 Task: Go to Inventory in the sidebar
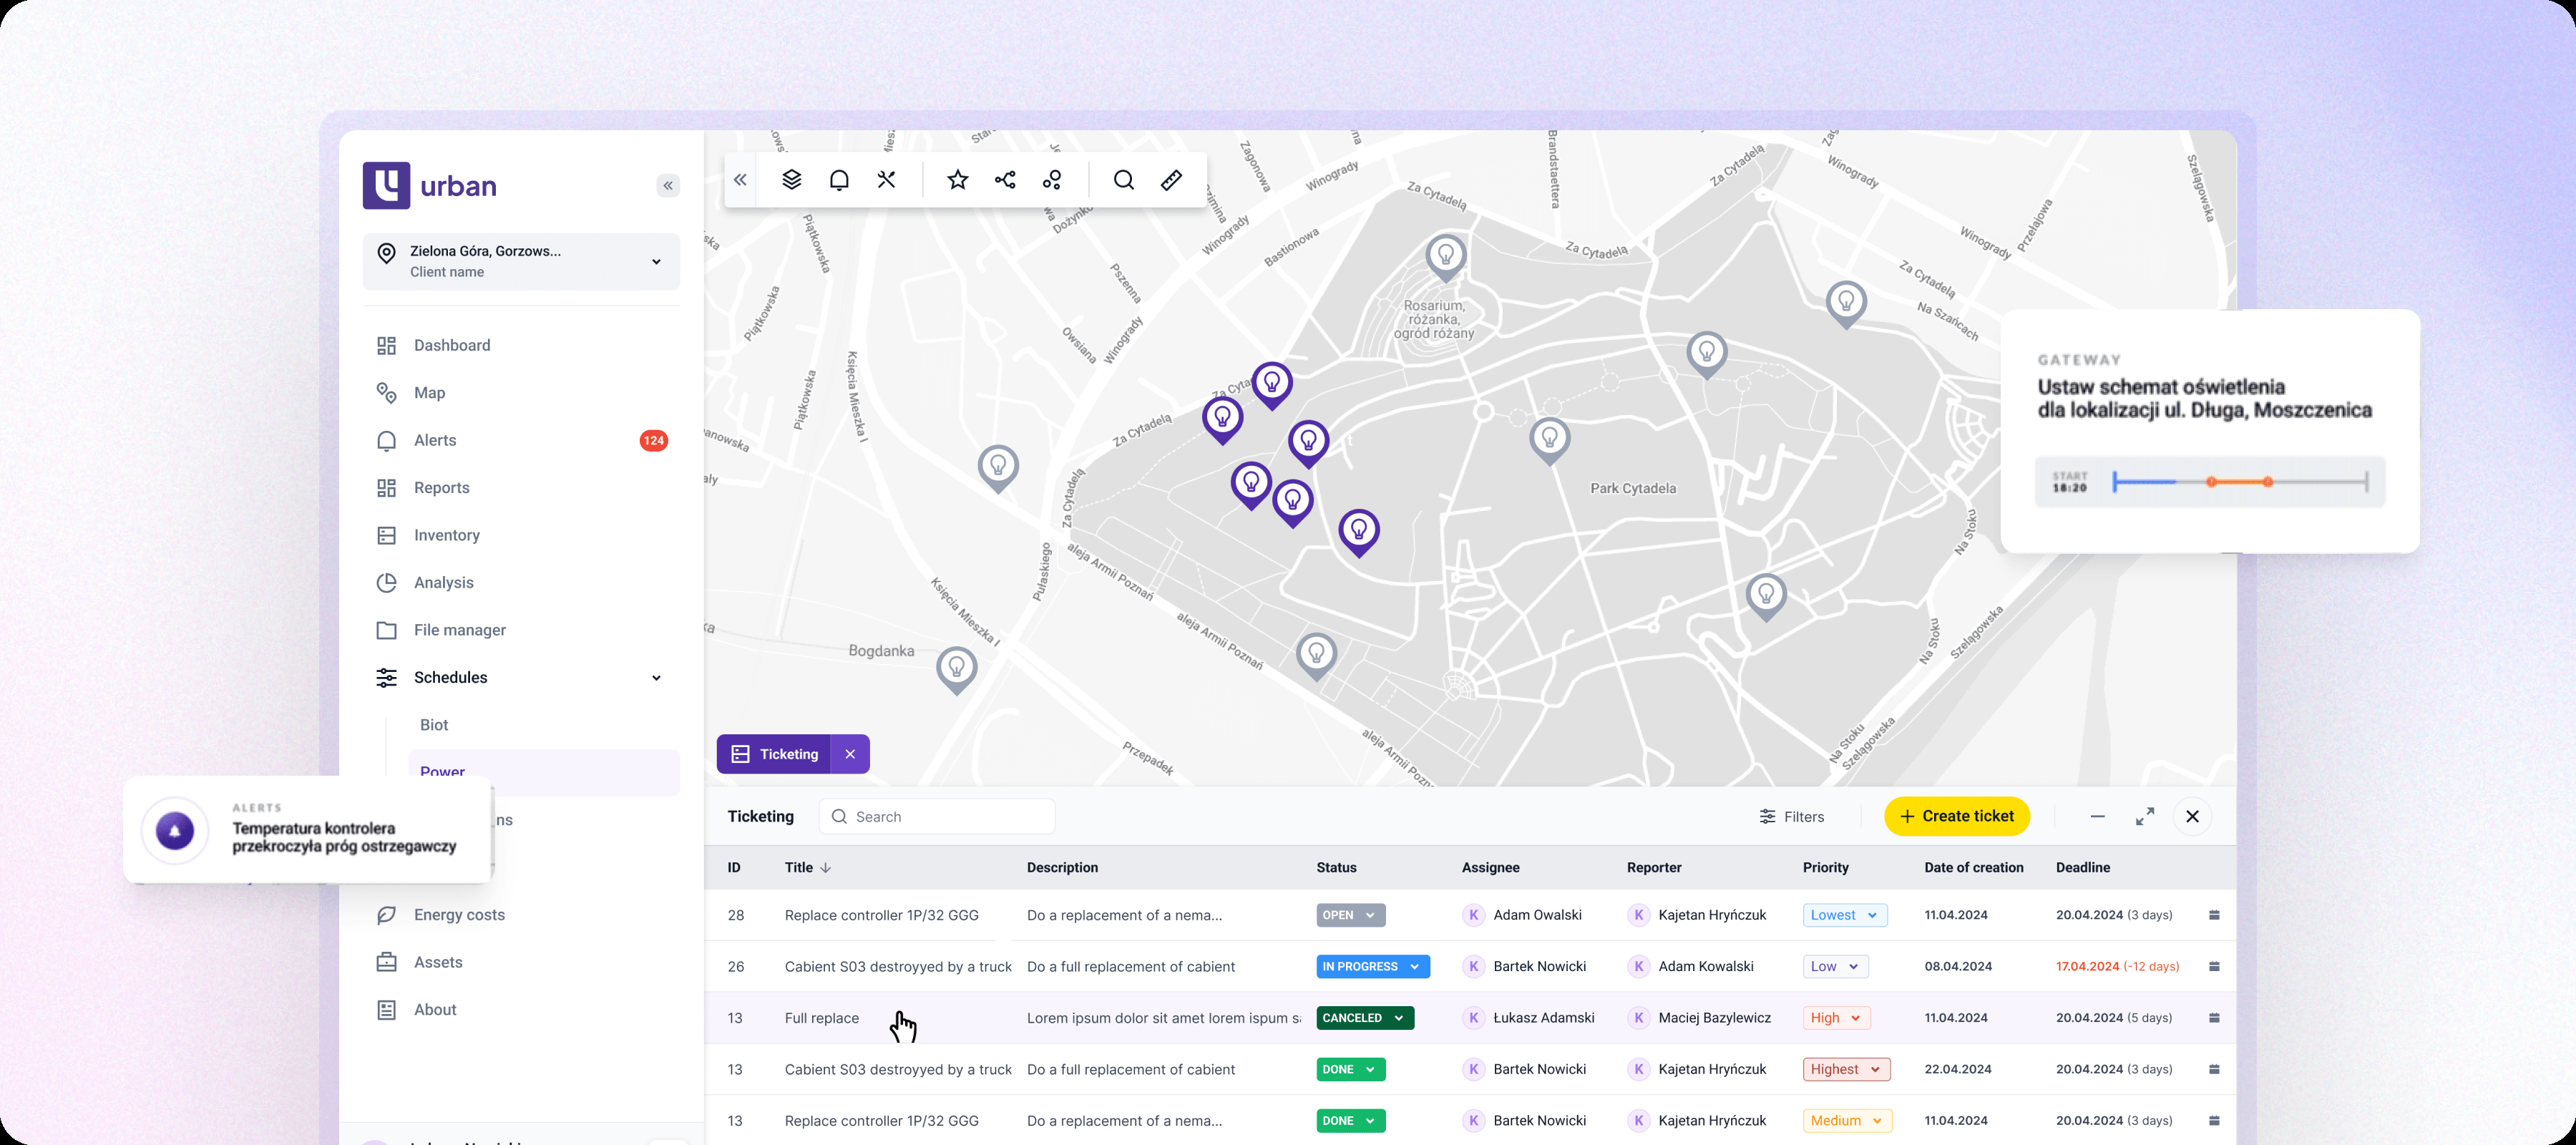(446, 535)
